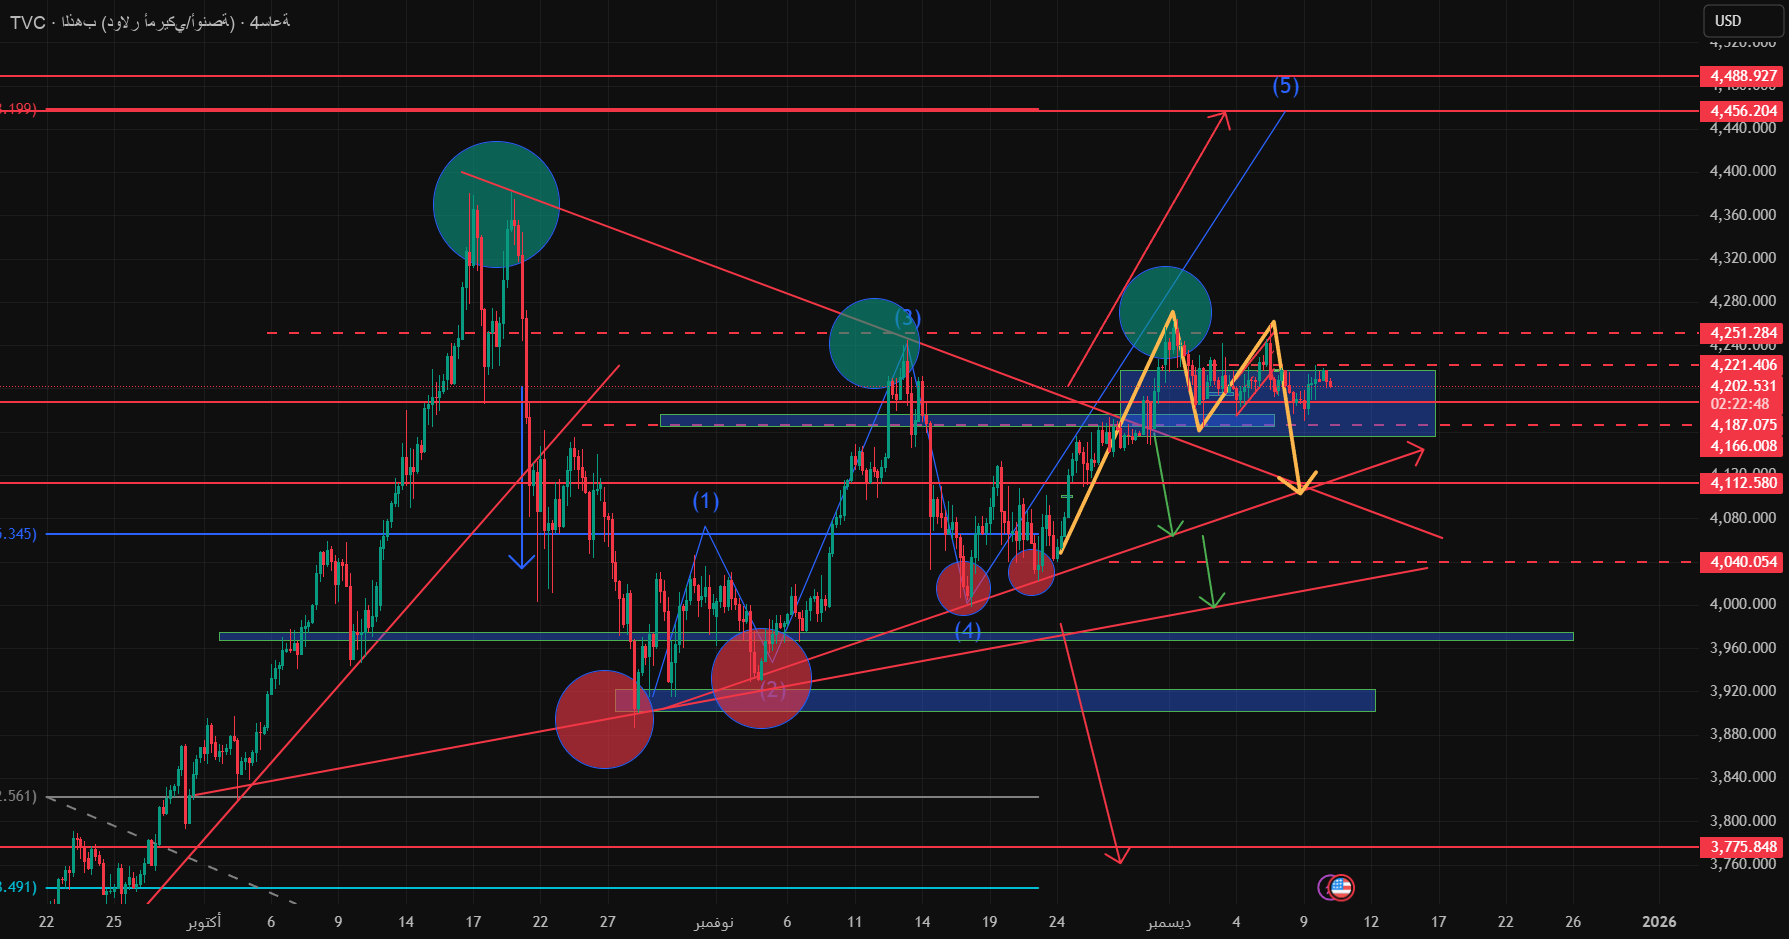Select the 3,775.848 price level label
Screen dimensions: 1789x939
point(1743,847)
